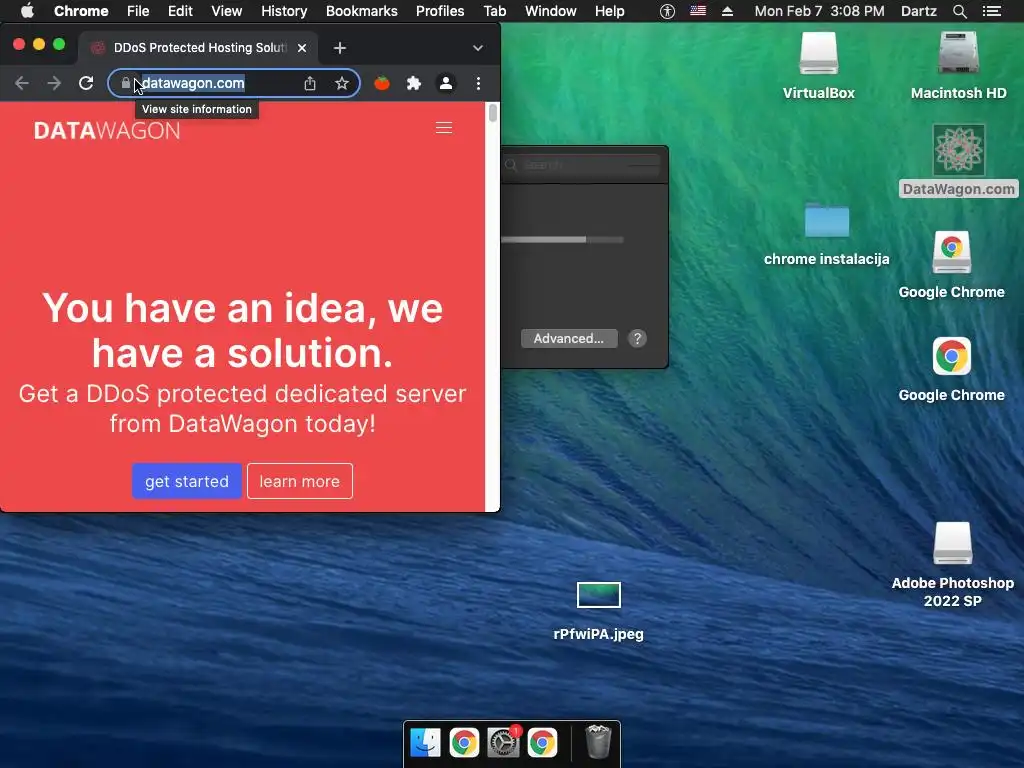Screen dimensions: 1024x768
Task: Open the Chrome application menu
Action: pos(81,11)
